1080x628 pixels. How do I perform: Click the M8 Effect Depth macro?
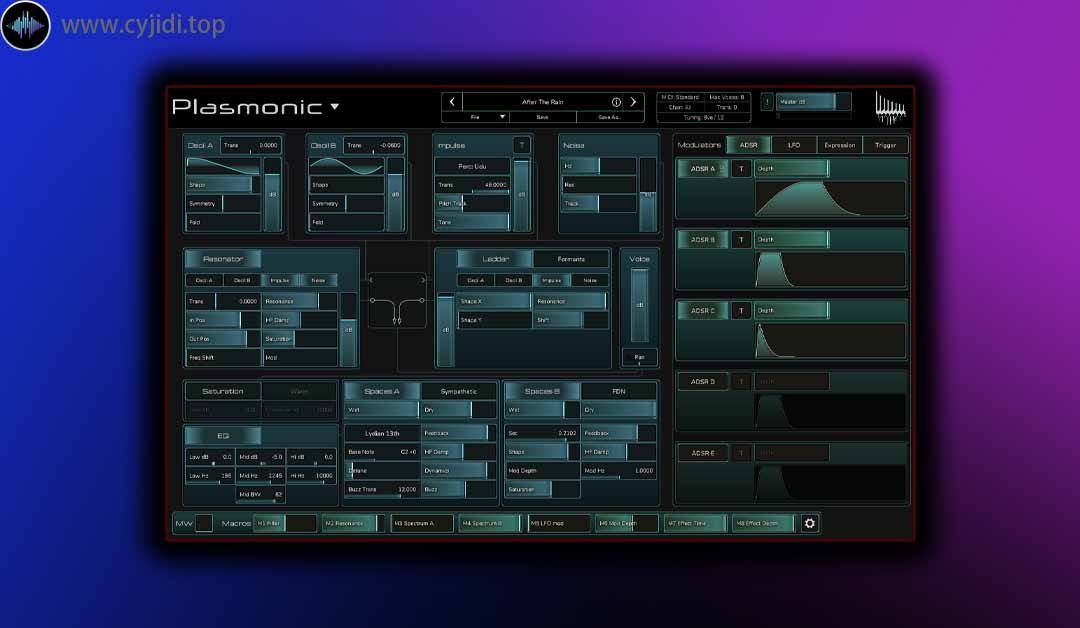coord(763,523)
